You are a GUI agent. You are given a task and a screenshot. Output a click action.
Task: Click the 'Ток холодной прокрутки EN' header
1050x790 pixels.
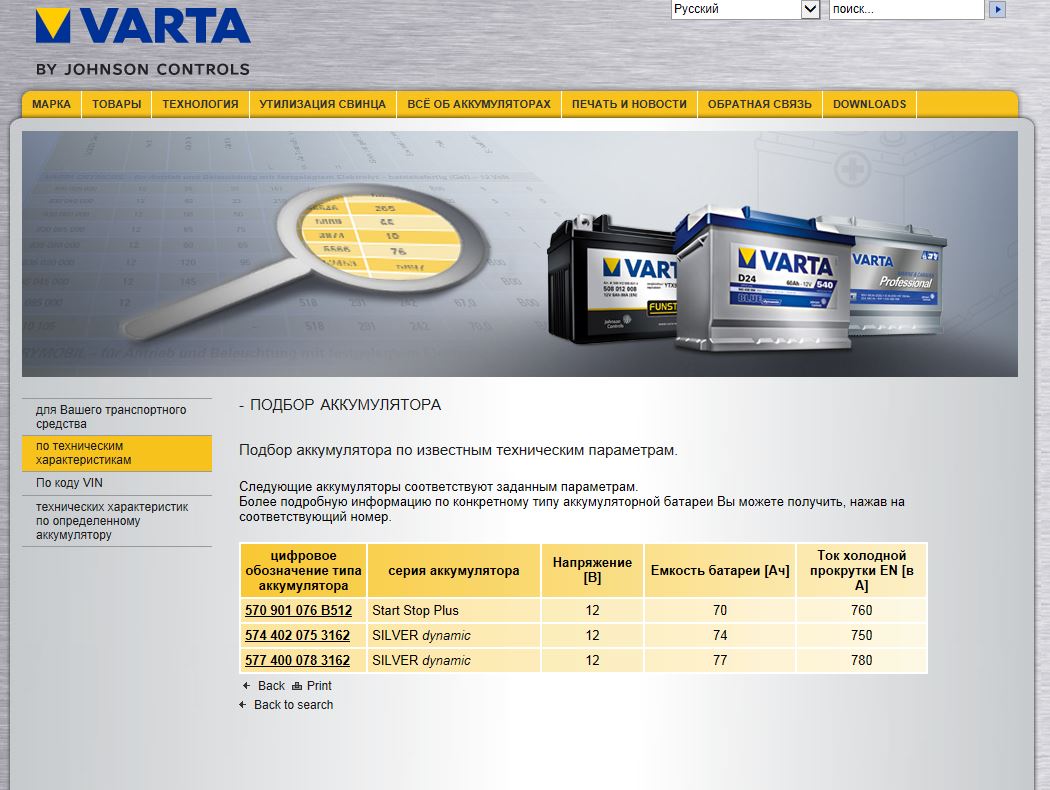tap(862, 570)
